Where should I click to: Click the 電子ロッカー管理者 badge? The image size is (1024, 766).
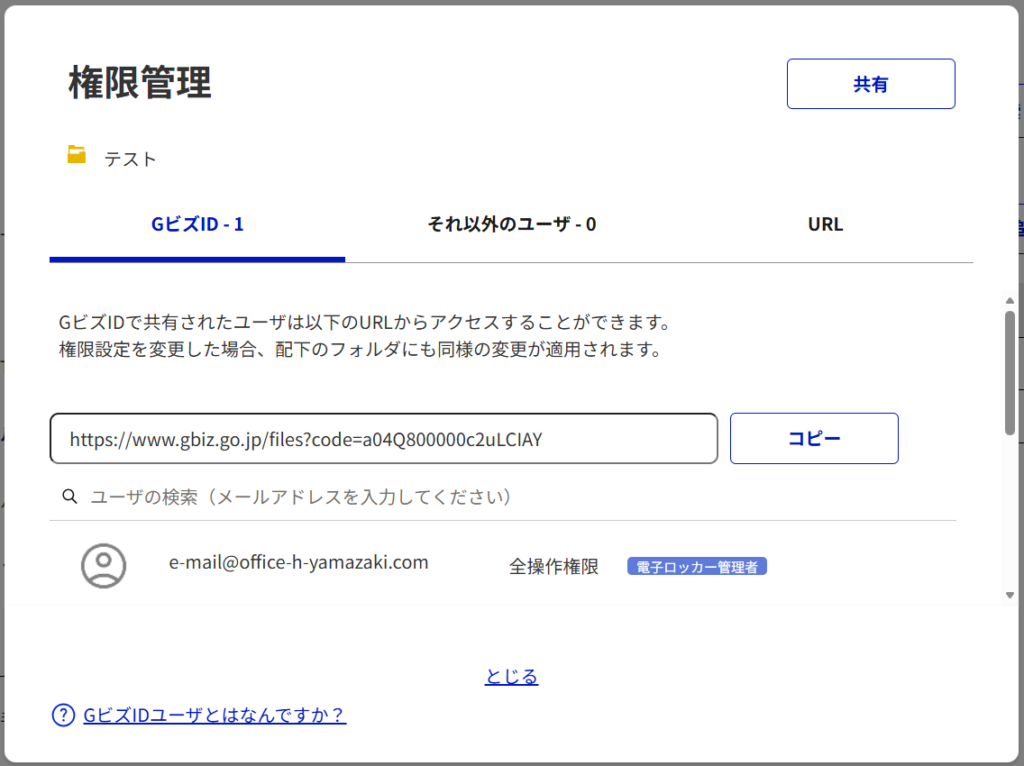697,567
